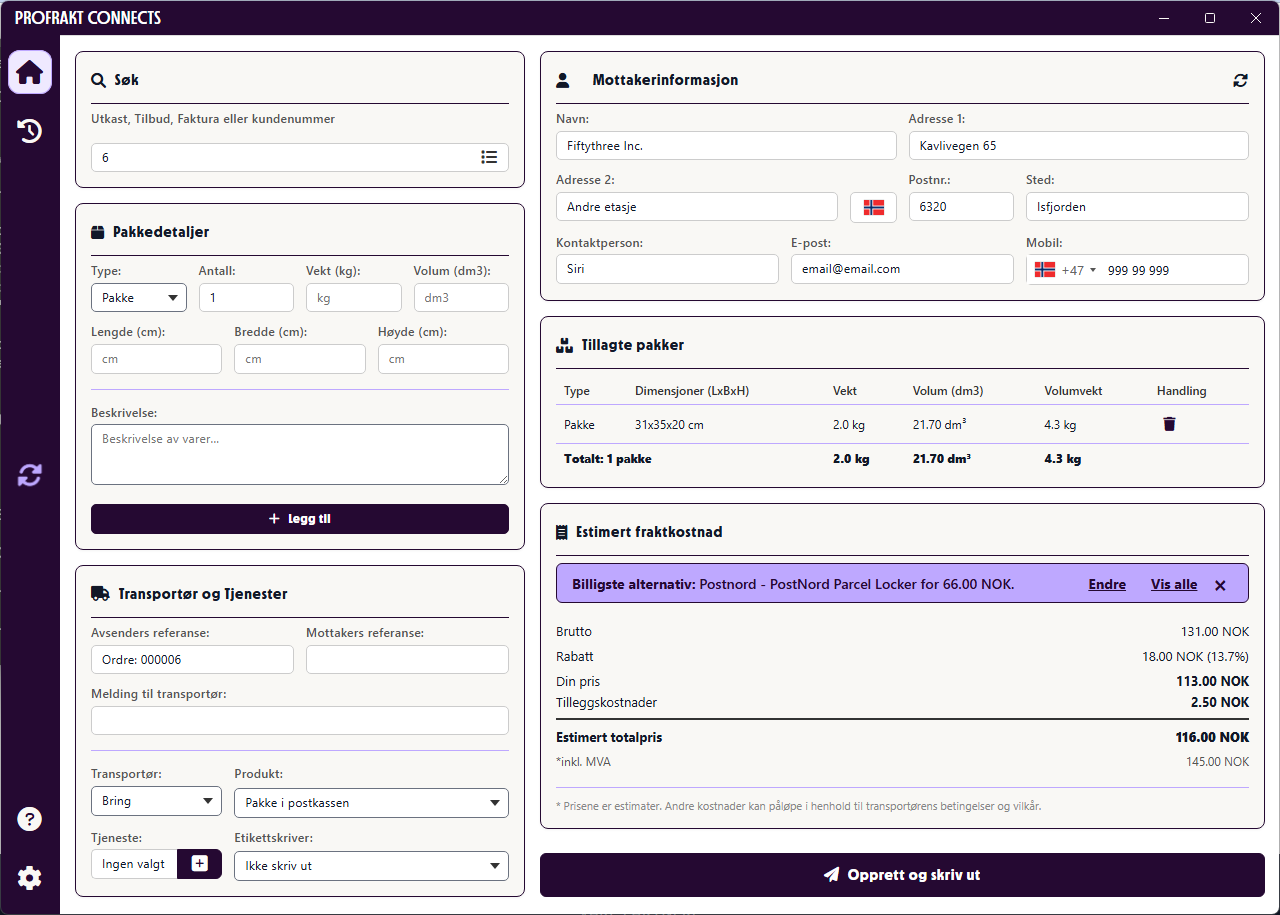
Task: Open the Transportør dropdown showing Bring
Action: tap(156, 800)
